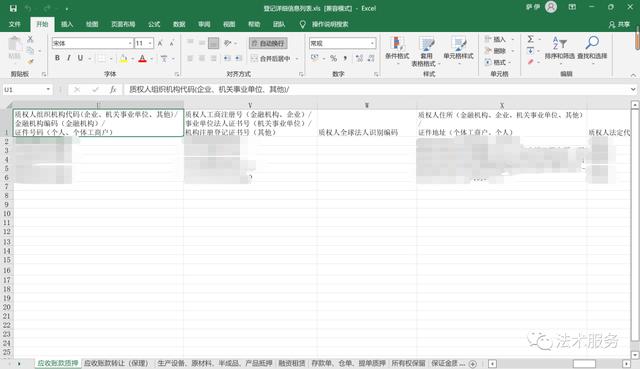Click the Wrap Text button
This screenshot has height=369, width=640.
(268, 43)
